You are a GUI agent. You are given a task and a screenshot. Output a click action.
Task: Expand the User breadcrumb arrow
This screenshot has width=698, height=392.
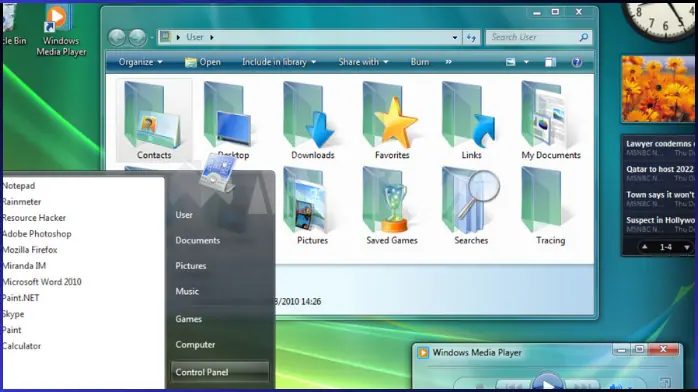tap(212, 37)
